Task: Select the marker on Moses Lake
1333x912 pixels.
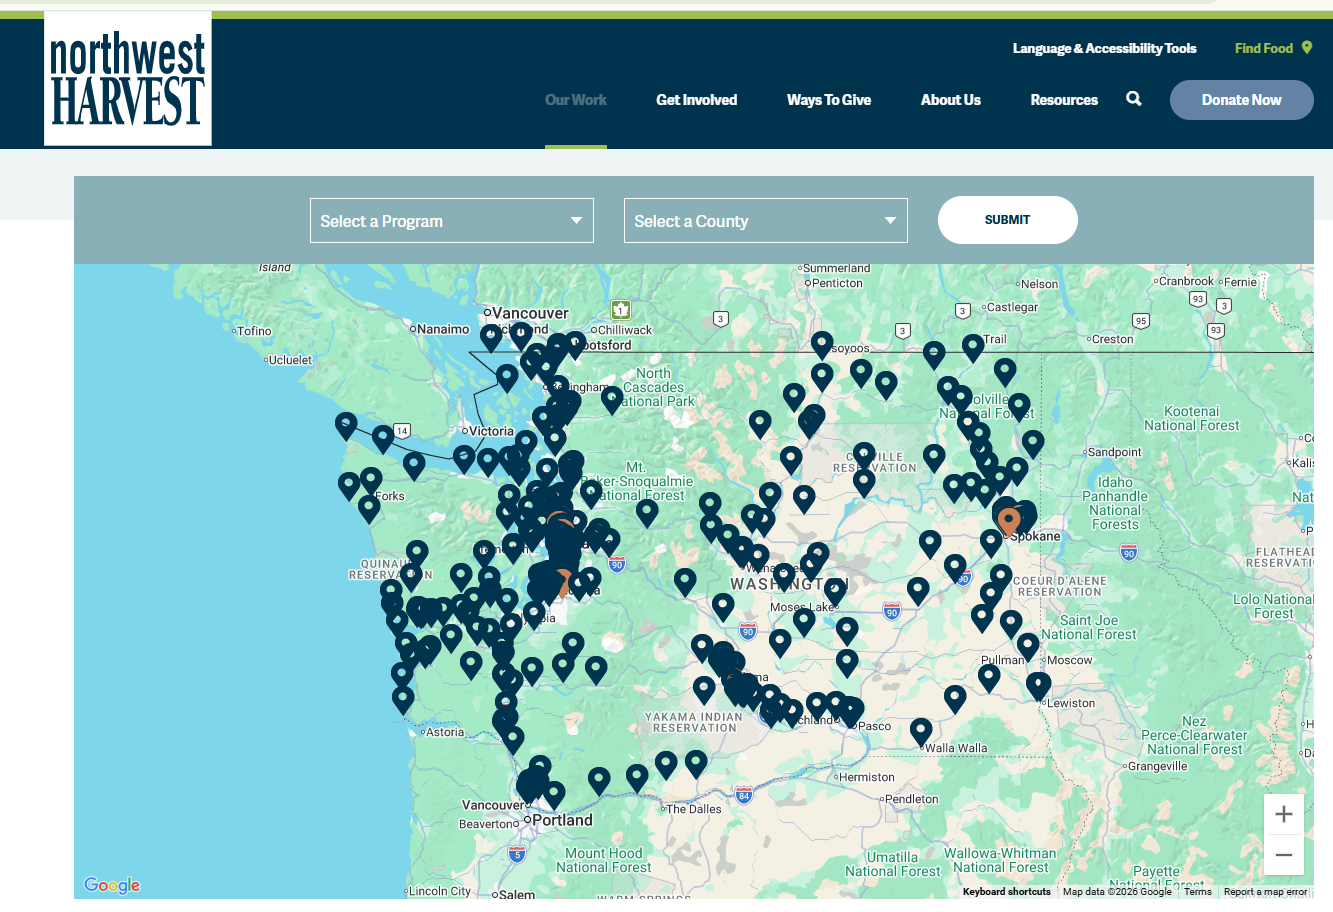Action: pyautogui.click(x=835, y=591)
